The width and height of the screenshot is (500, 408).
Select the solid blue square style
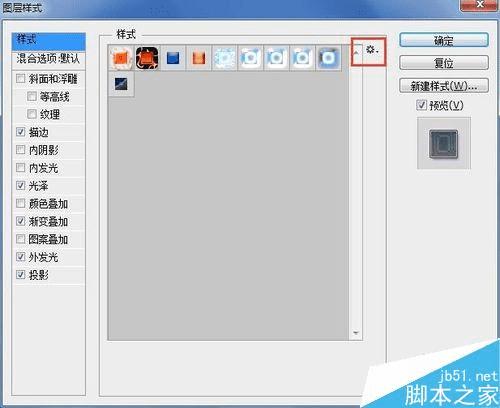(x=173, y=58)
